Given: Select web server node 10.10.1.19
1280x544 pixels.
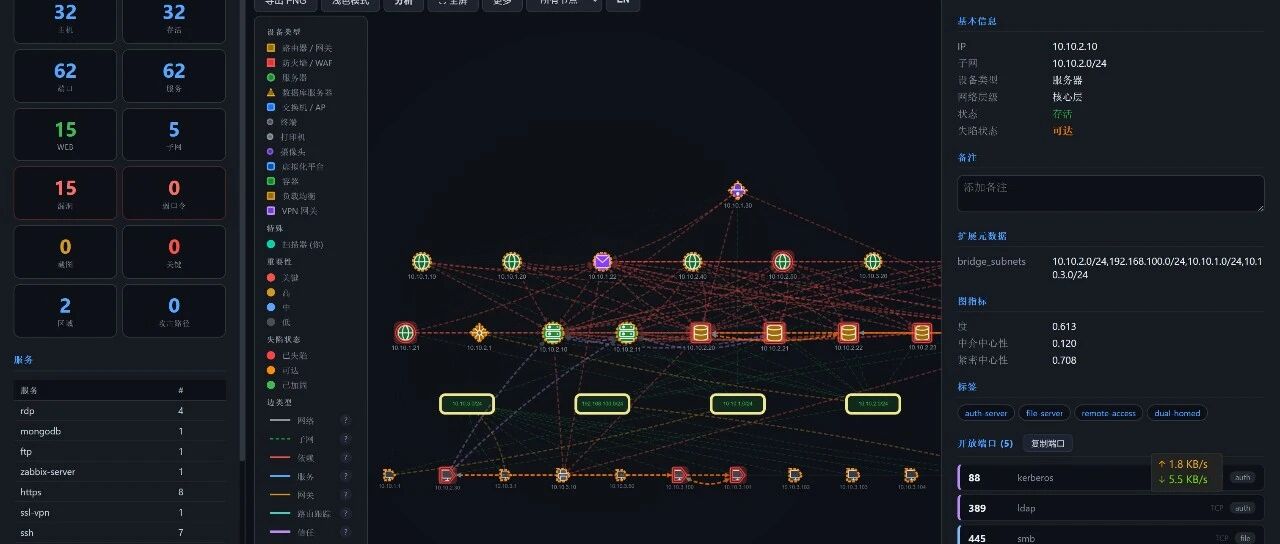Looking at the screenshot, I should pyautogui.click(x=421, y=262).
